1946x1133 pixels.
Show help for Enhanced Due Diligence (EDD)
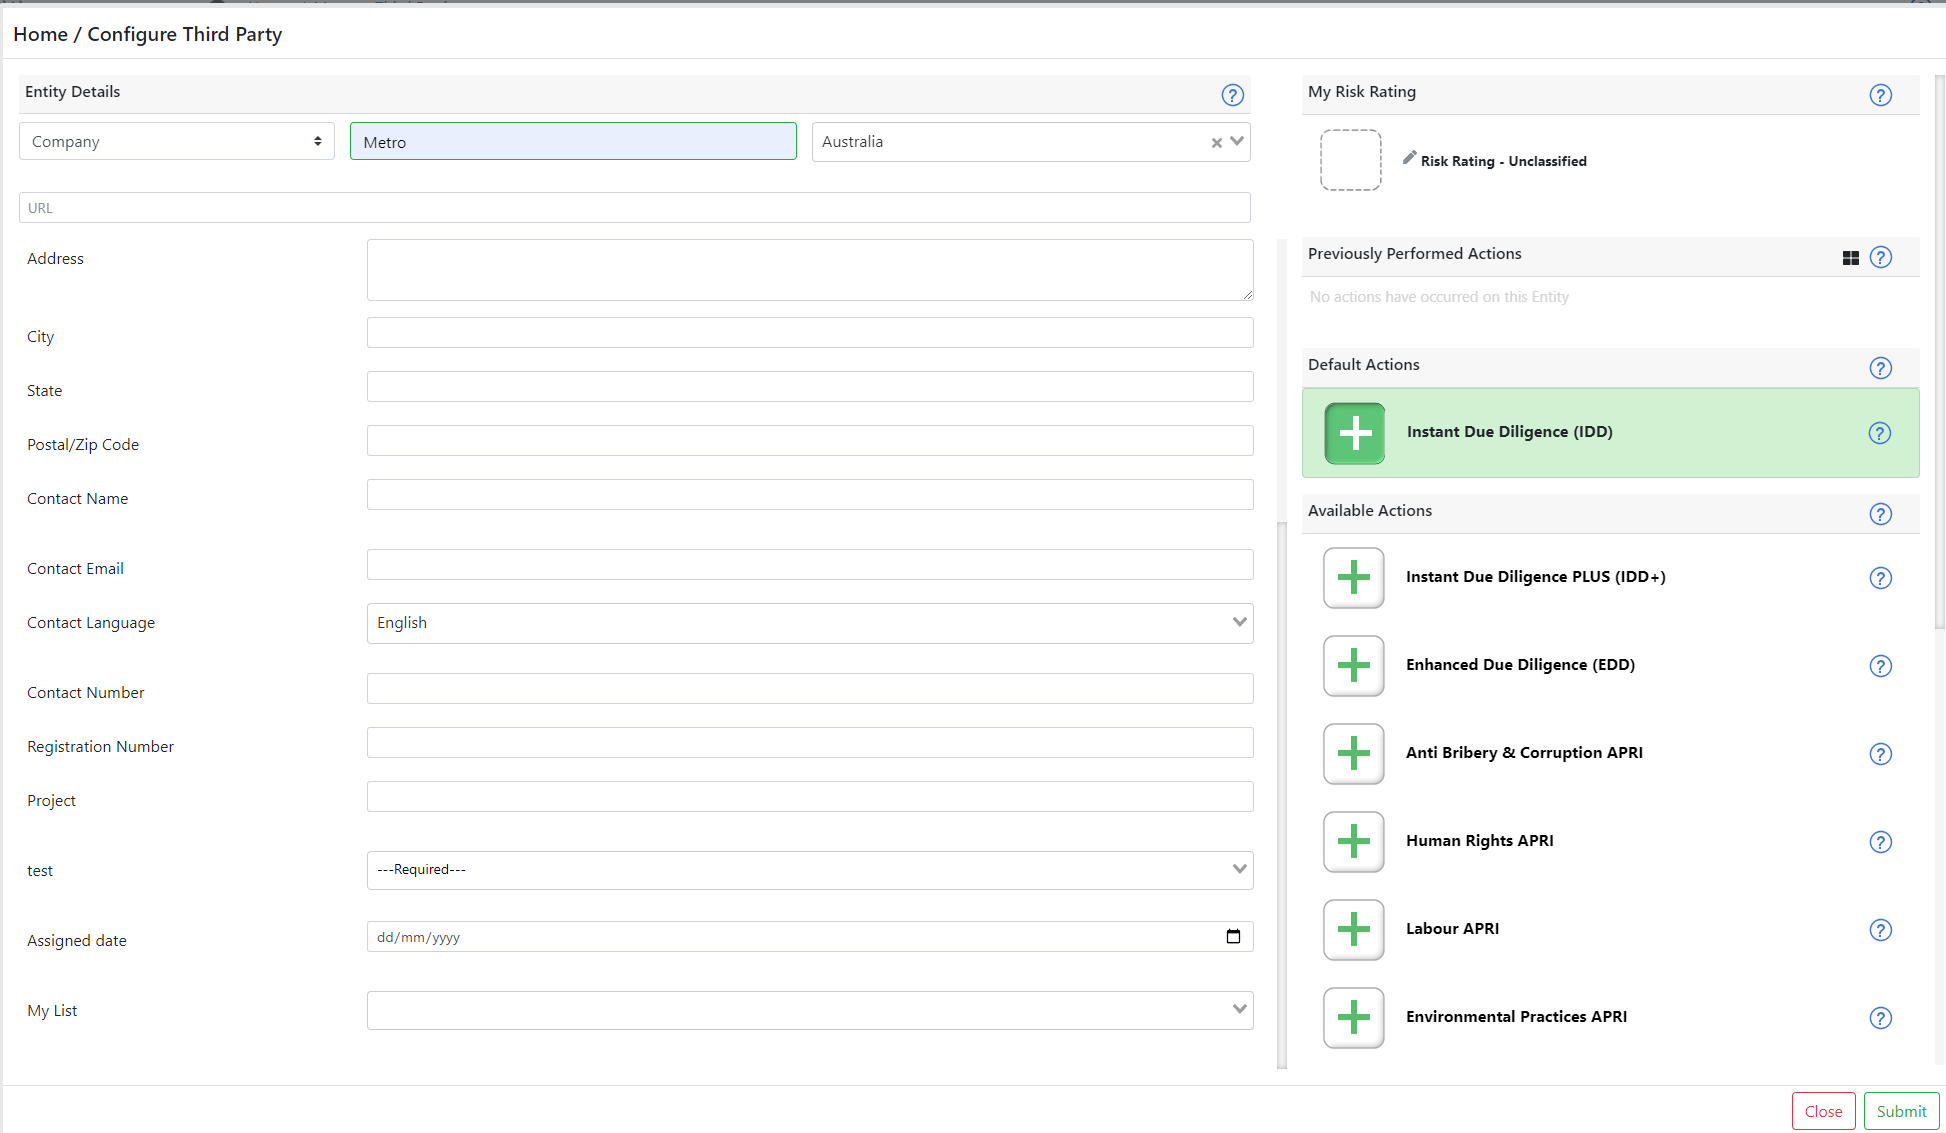tap(1880, 666)
